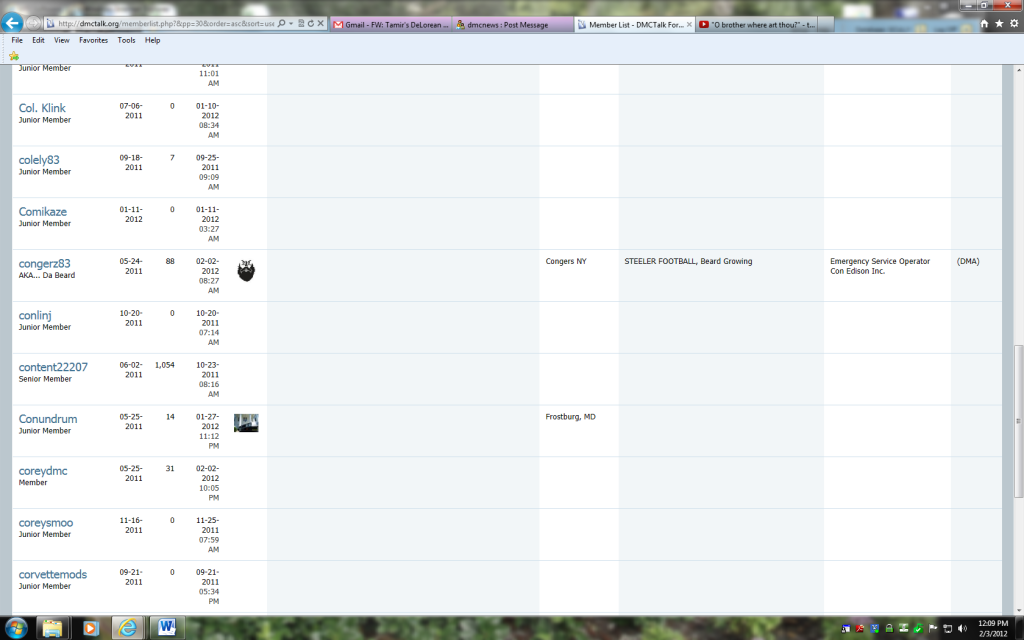This screenshot has height=640, width=1024.
Task: Click the volume speaker tray icon
Action: (962, 629)
